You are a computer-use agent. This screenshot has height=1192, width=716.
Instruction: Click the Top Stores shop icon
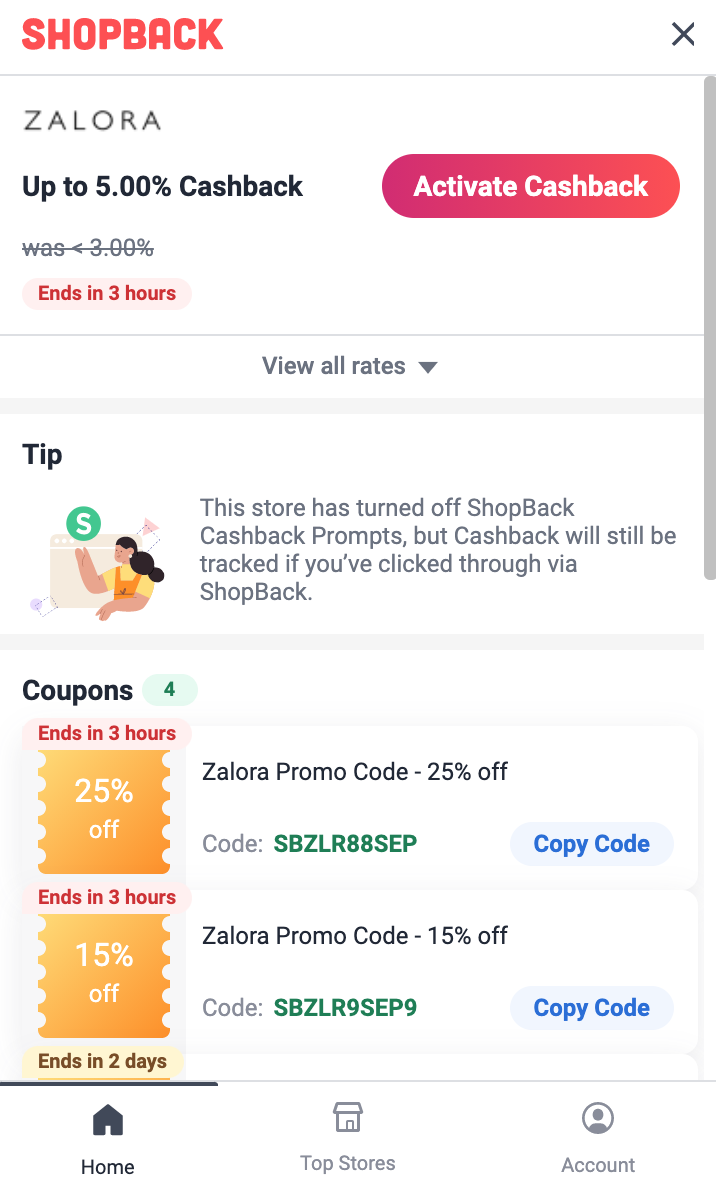click(x=348, y=1117)
